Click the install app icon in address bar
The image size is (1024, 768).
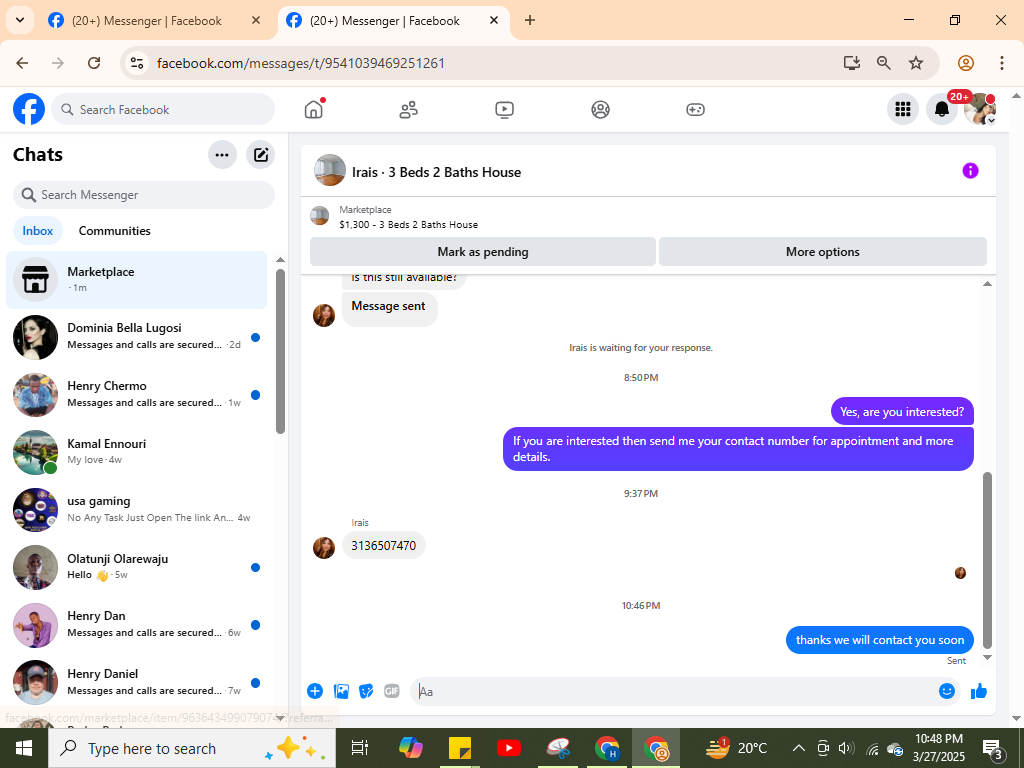coord(852,63)
